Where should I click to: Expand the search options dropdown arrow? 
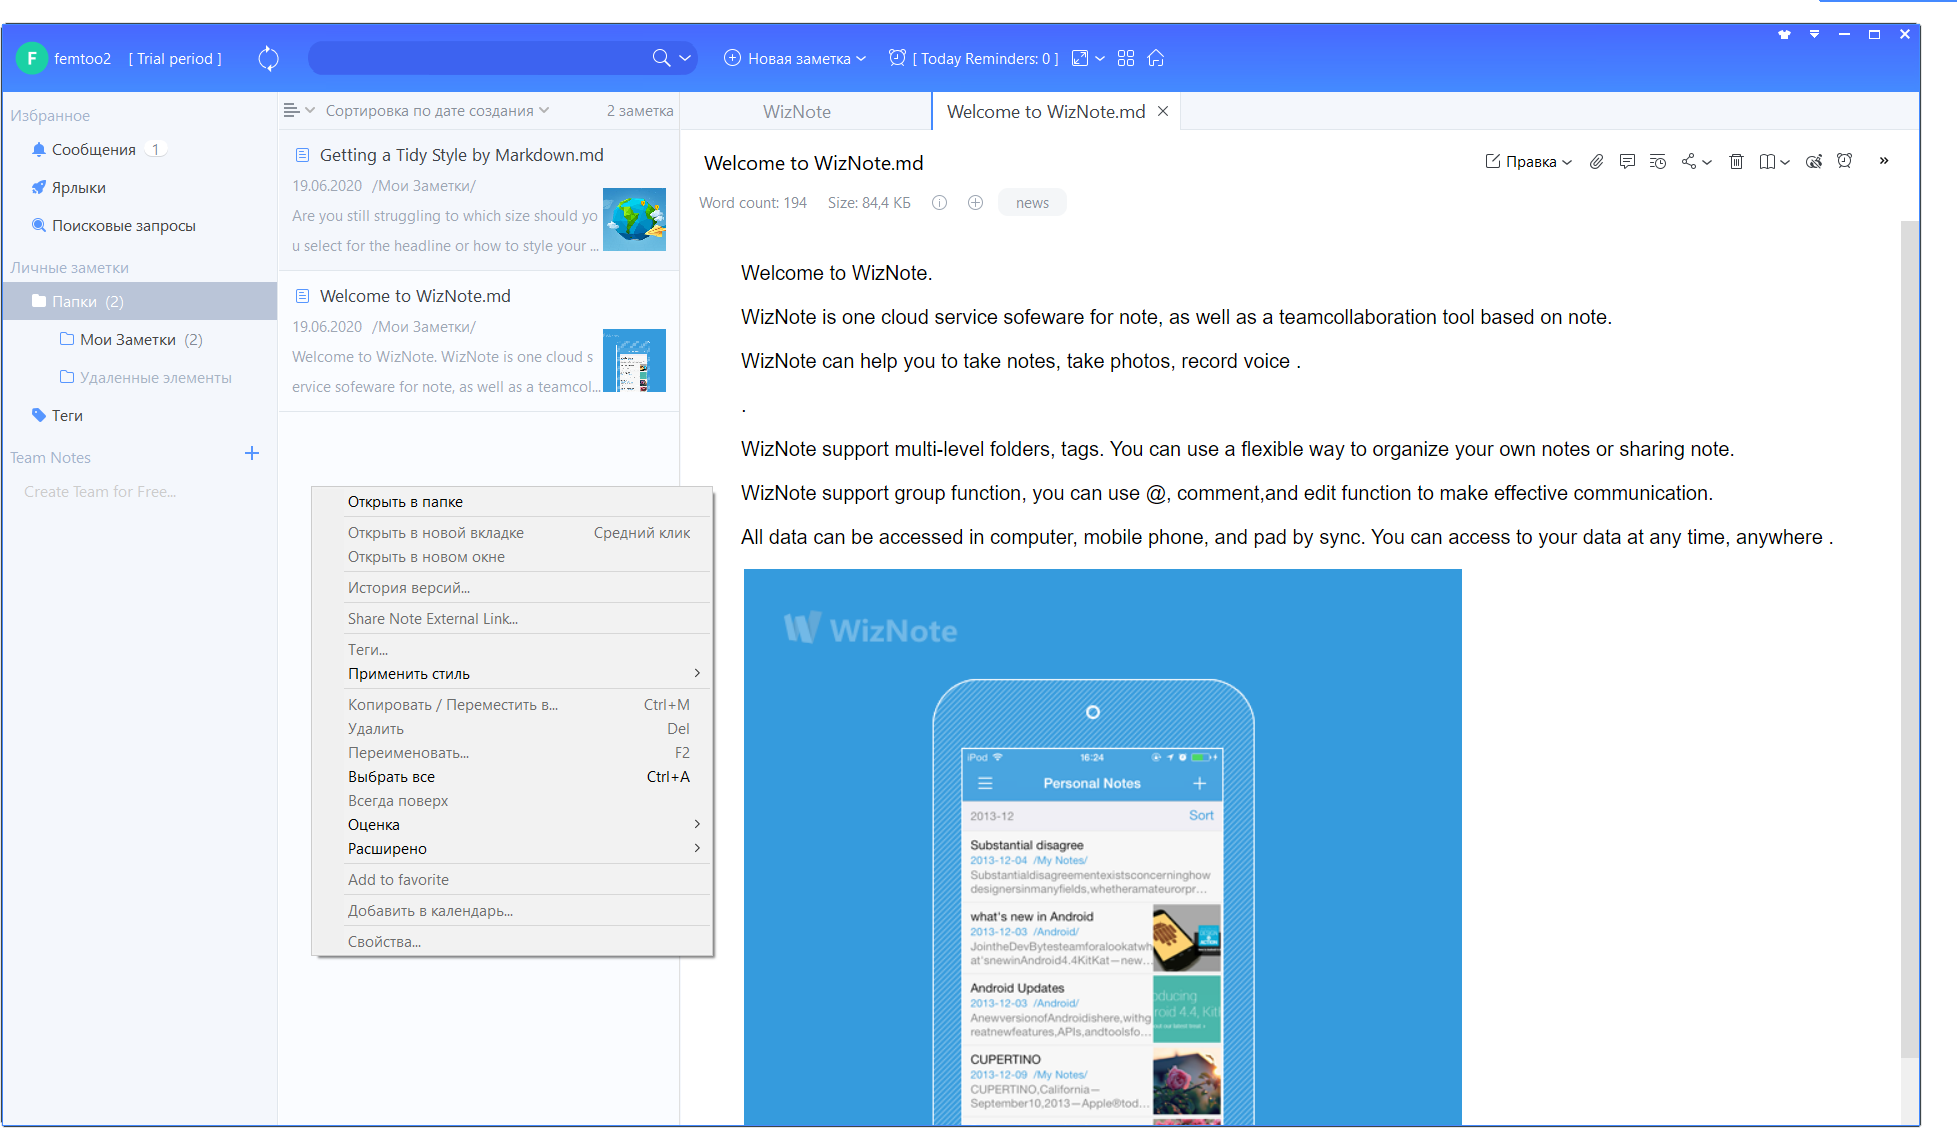(x=685, y=58)
